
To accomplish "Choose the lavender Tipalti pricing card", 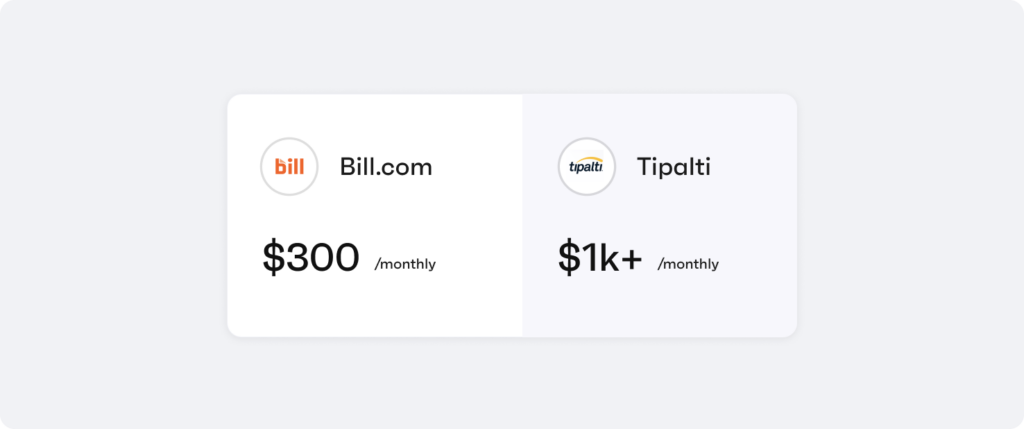I will click(660, 215).
